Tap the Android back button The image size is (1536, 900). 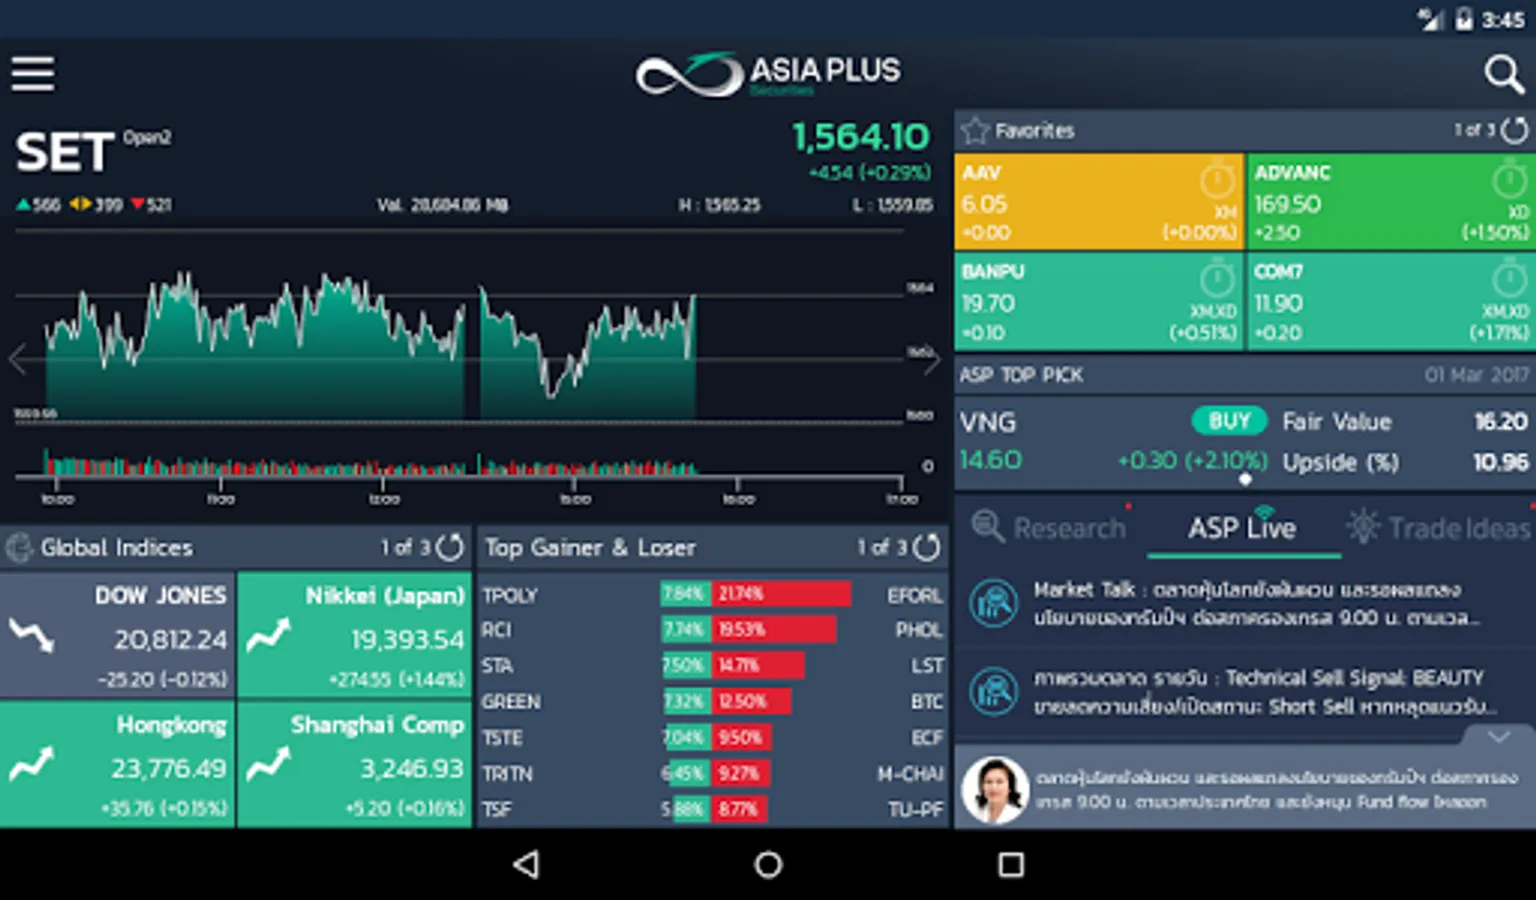[x=526, y=864]
